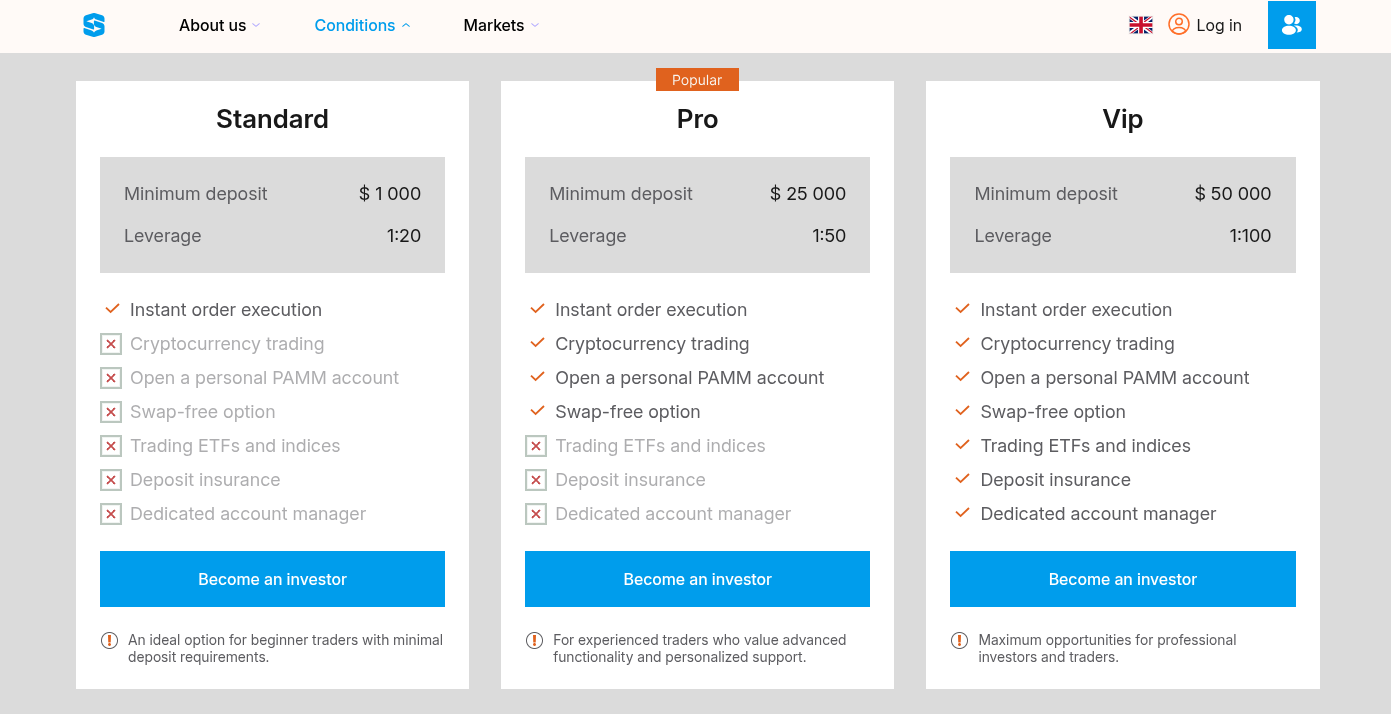This screenshot has width=1391, height=714.
Task: Click the user profile icon beside Log in
Action: click(1179, 25)
